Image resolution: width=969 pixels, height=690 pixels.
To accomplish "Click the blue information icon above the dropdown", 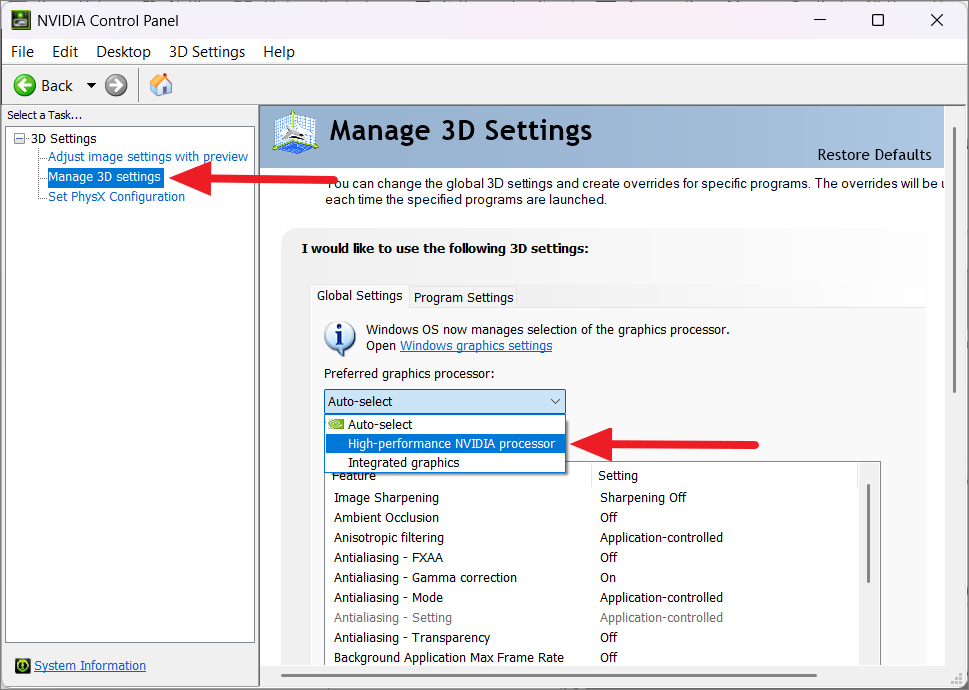I will [339, 337].
